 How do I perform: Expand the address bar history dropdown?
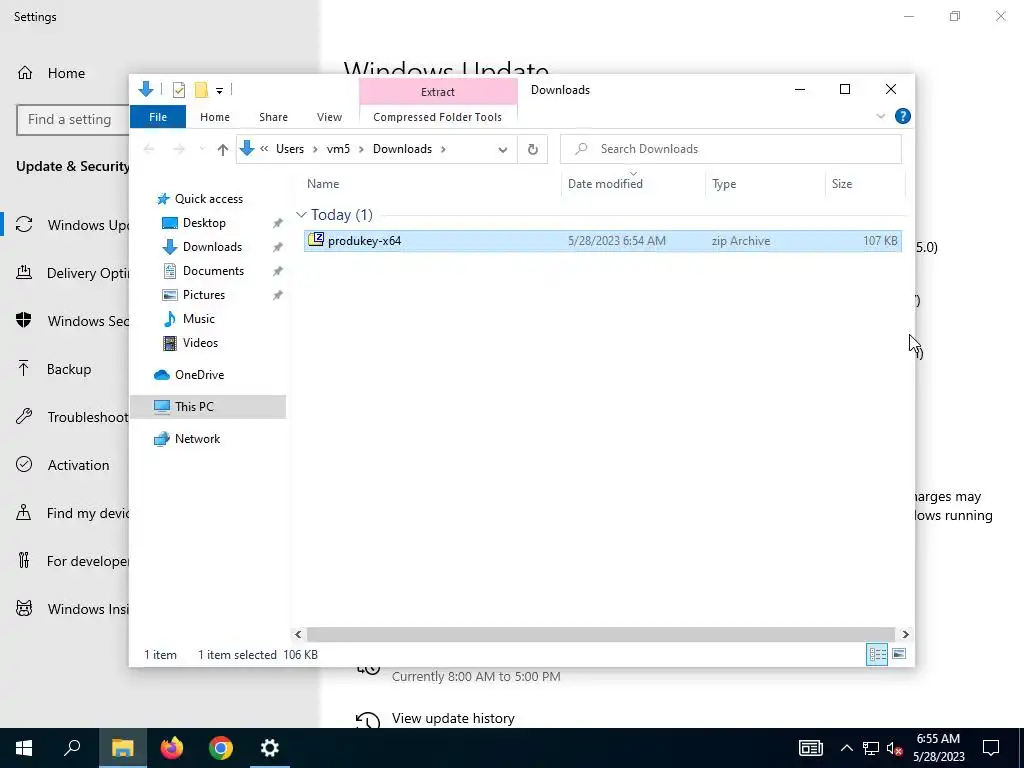[x=502, y=150]
